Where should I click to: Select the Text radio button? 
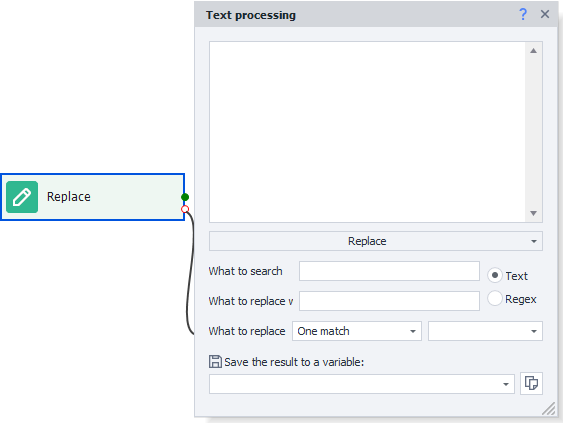(495, 275)
